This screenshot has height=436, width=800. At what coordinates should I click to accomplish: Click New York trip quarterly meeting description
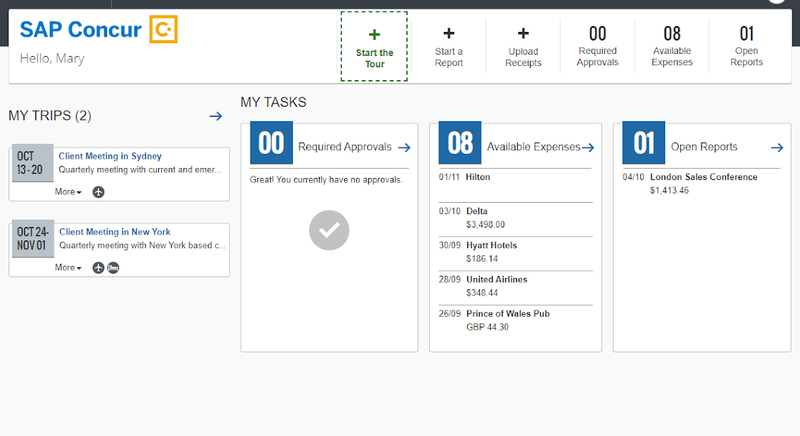tap(142, 245)
